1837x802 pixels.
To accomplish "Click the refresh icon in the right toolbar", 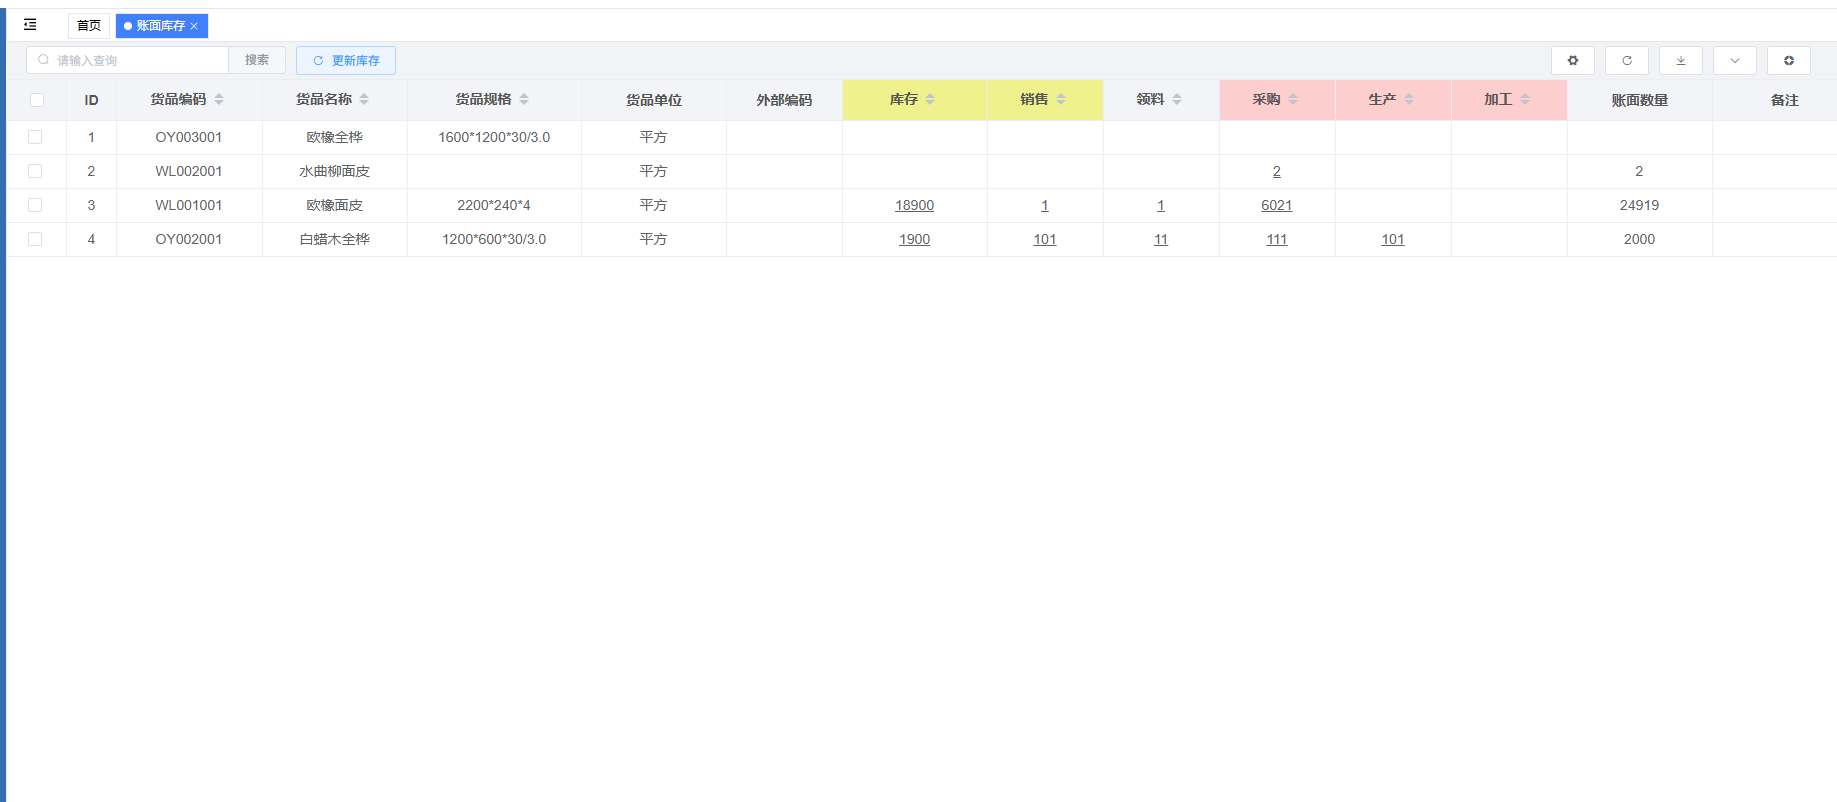I will point(1626,61).
